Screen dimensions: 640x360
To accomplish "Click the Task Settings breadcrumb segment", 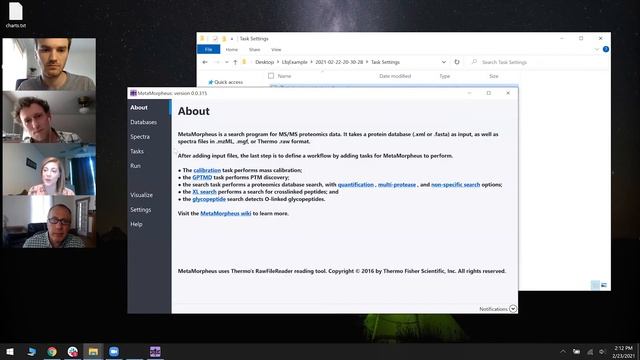I will click(385, 62).
